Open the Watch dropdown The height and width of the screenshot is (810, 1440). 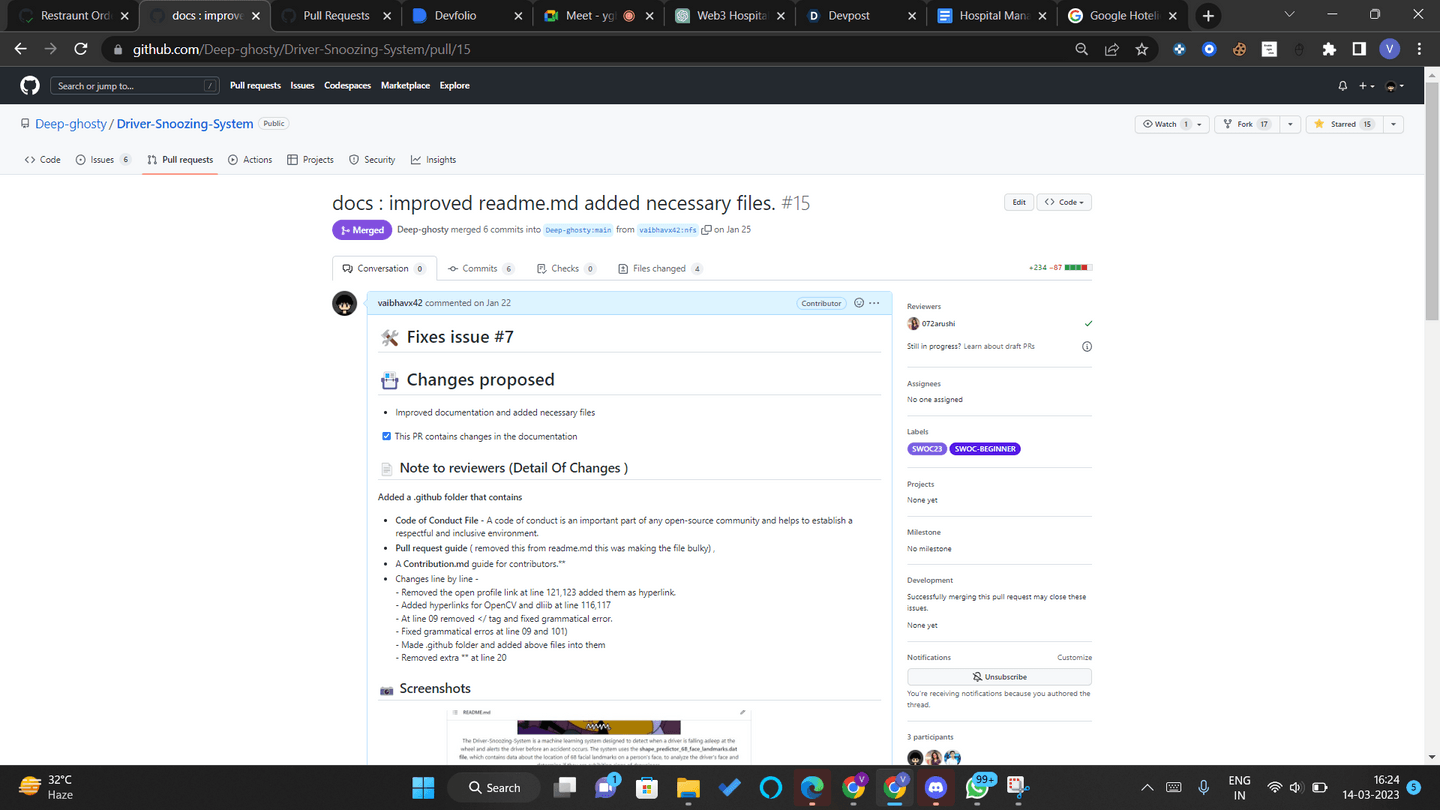[x=1171, y=124]
